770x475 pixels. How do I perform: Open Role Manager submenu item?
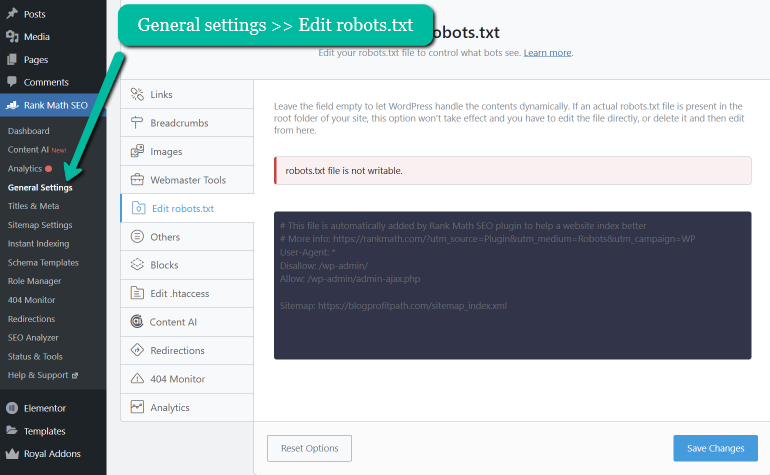tap(34, 281)
